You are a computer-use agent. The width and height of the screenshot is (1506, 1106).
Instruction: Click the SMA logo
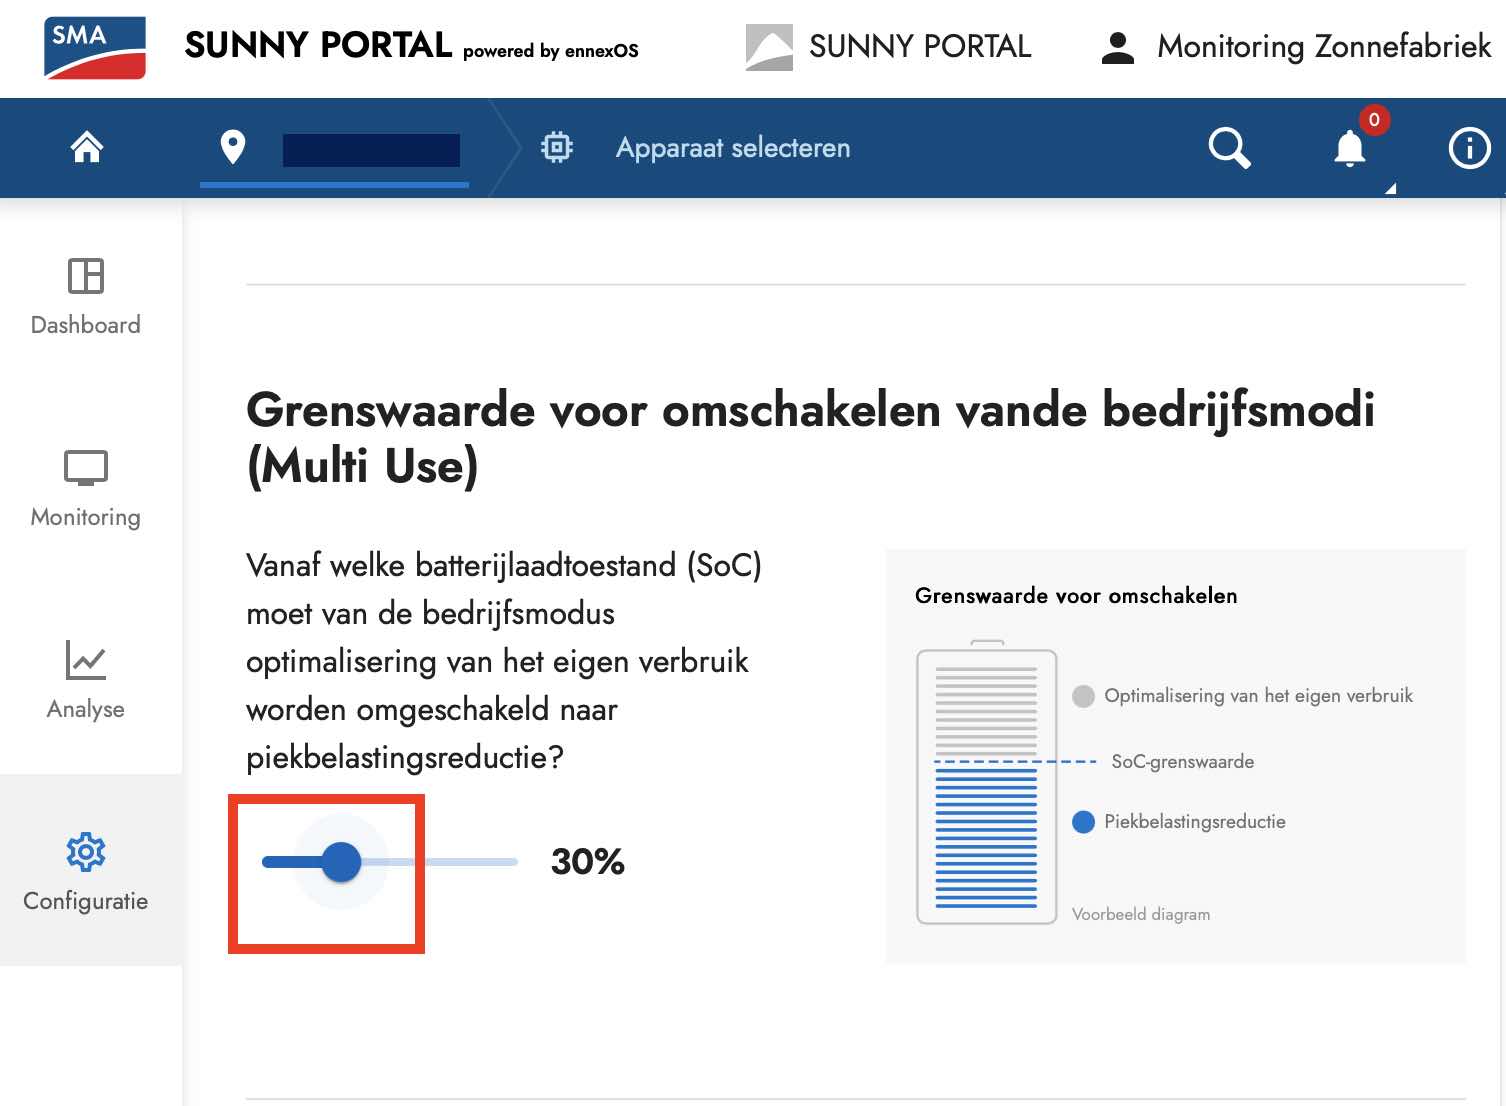click(93, 47)
